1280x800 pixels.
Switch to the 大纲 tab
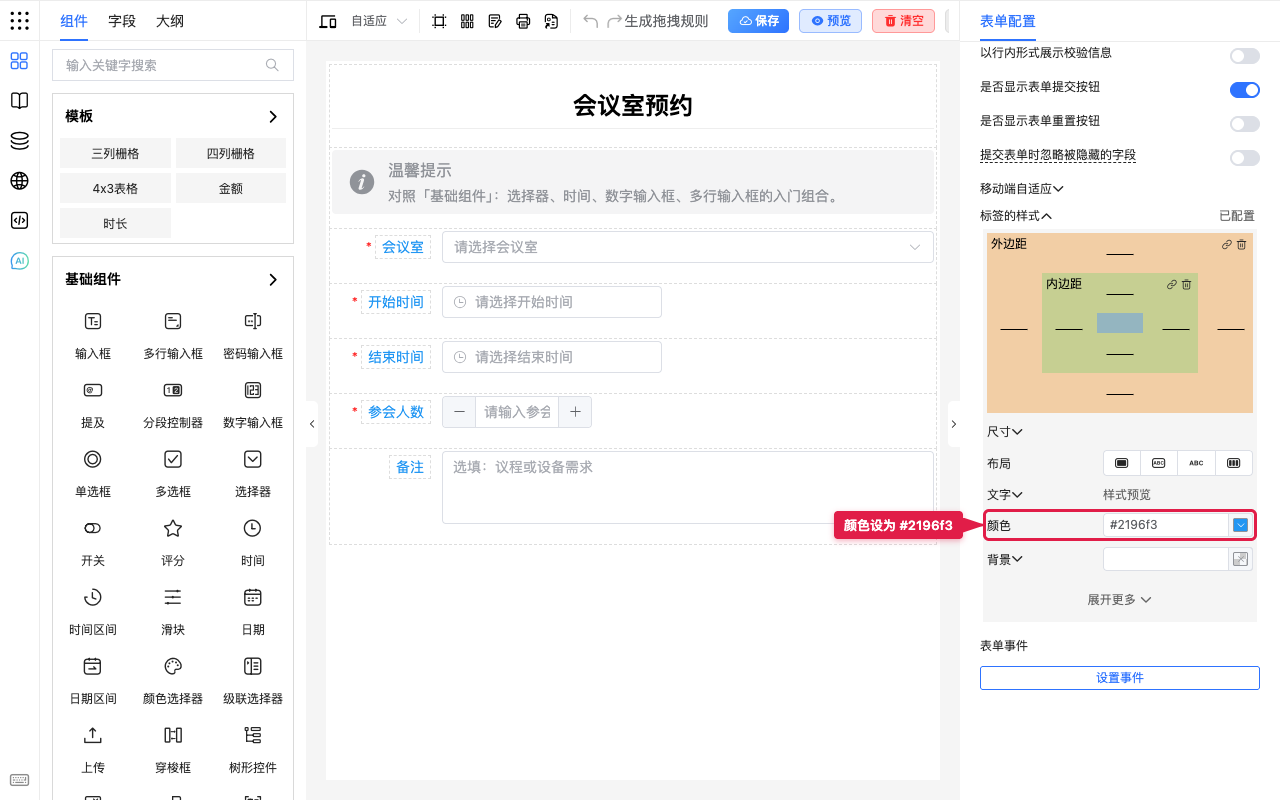coord(170,21)
